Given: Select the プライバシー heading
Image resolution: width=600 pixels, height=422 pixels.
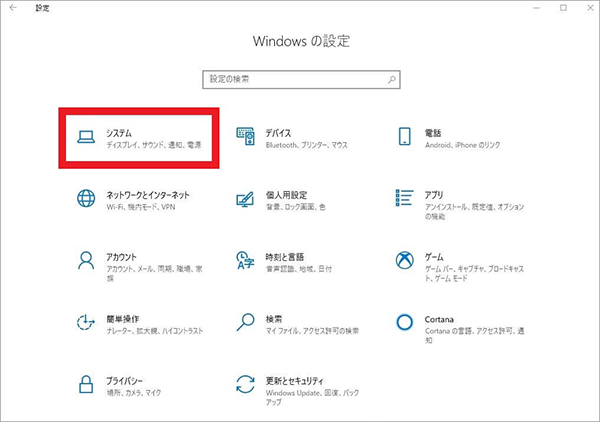Looking at the screenshot, I should point(124,381).
